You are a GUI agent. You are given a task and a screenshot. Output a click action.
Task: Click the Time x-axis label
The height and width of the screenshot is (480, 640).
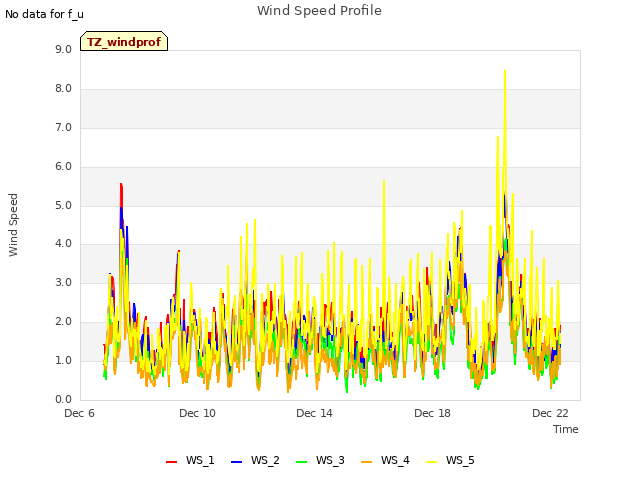566,429
